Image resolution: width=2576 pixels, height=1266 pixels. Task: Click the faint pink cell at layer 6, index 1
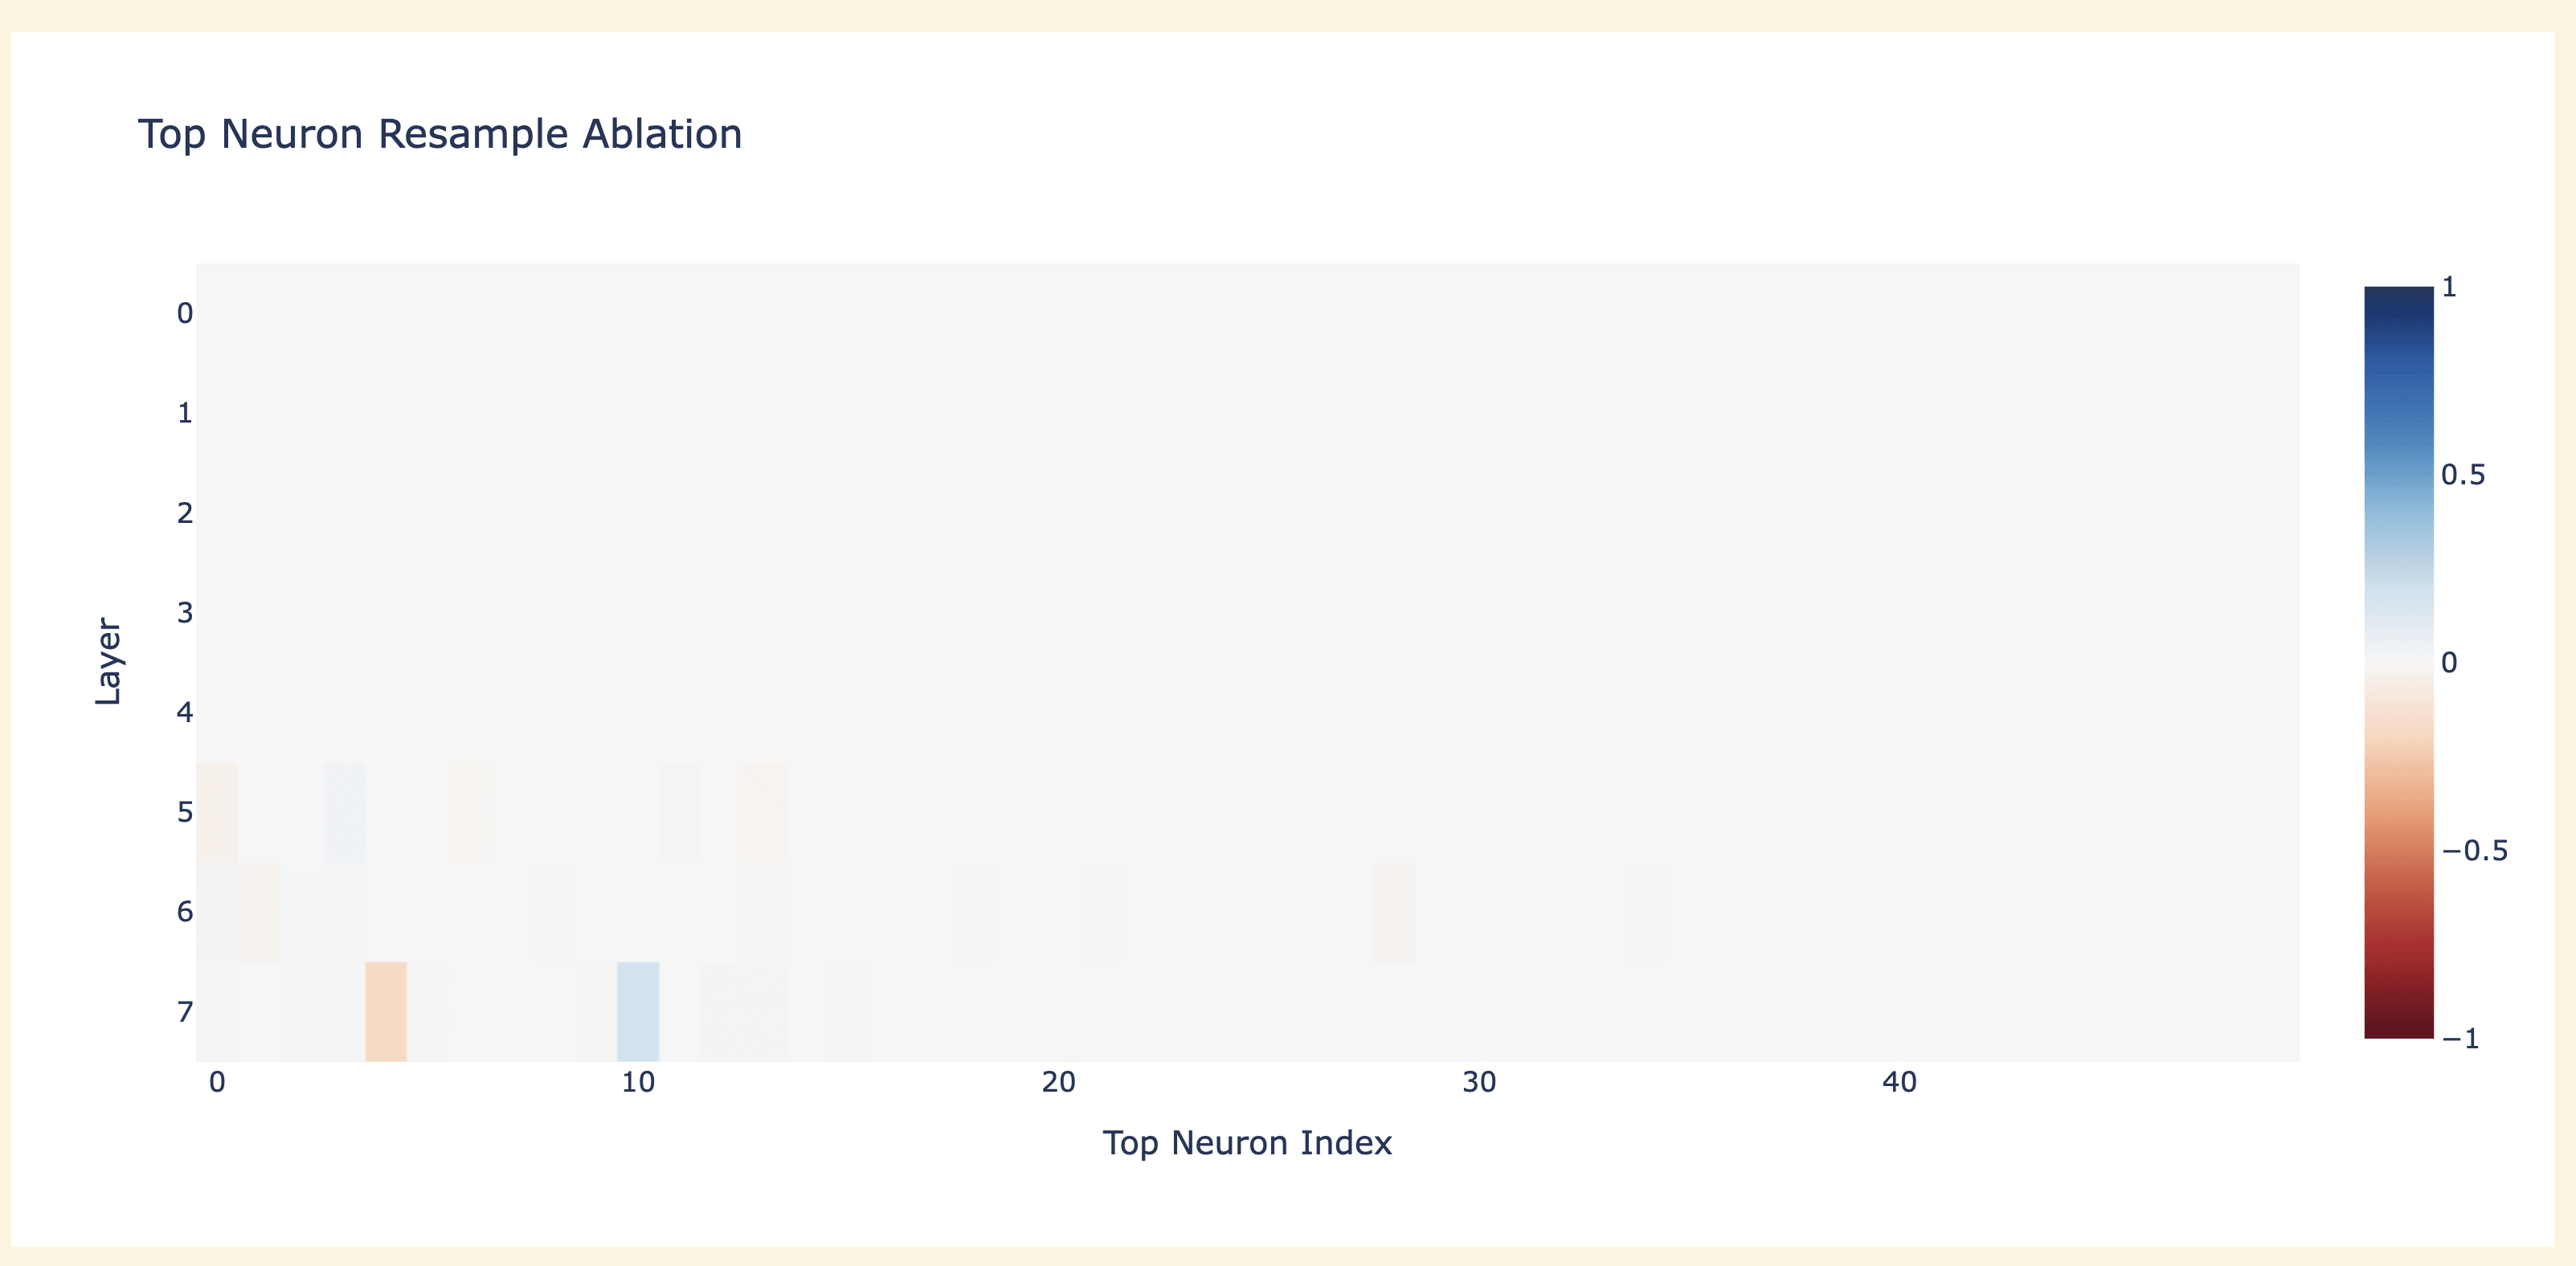(x=259, y=912)
